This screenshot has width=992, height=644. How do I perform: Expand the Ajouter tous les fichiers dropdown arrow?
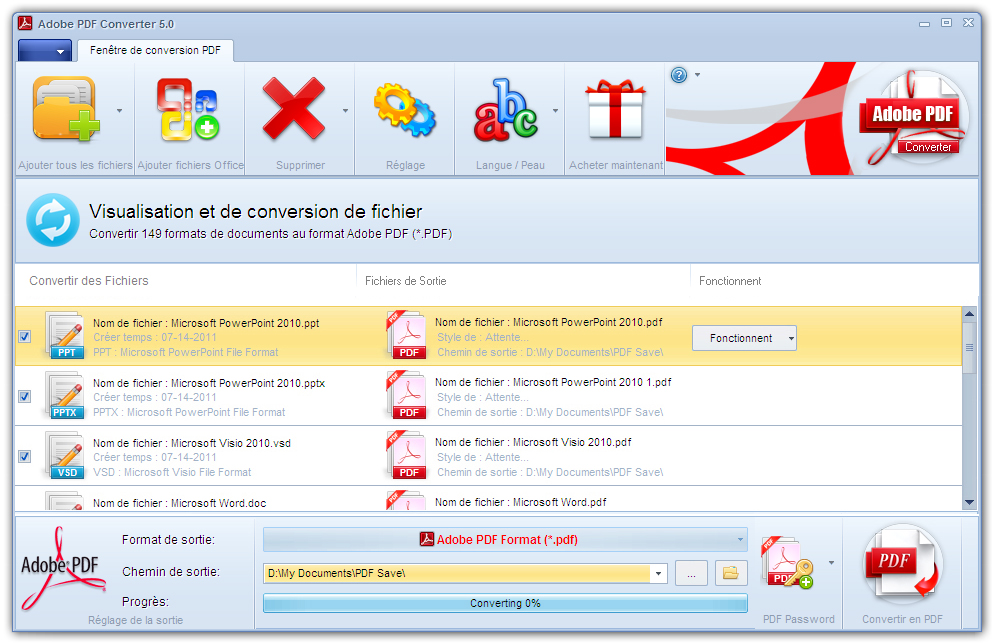pyautogui.click(x=120, y=111)
